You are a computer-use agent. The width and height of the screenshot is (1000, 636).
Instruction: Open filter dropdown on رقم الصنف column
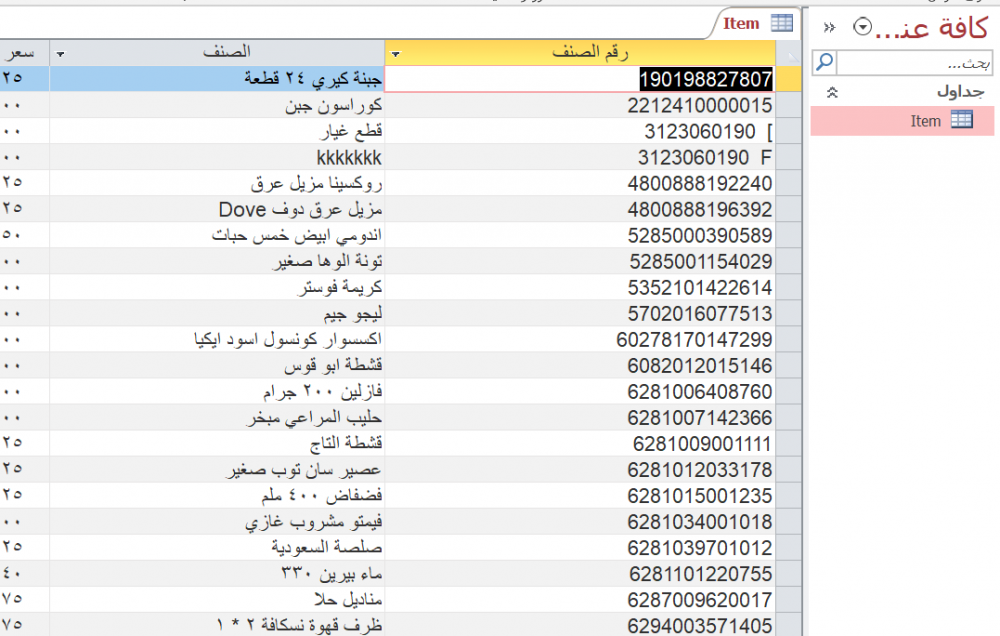396,53
